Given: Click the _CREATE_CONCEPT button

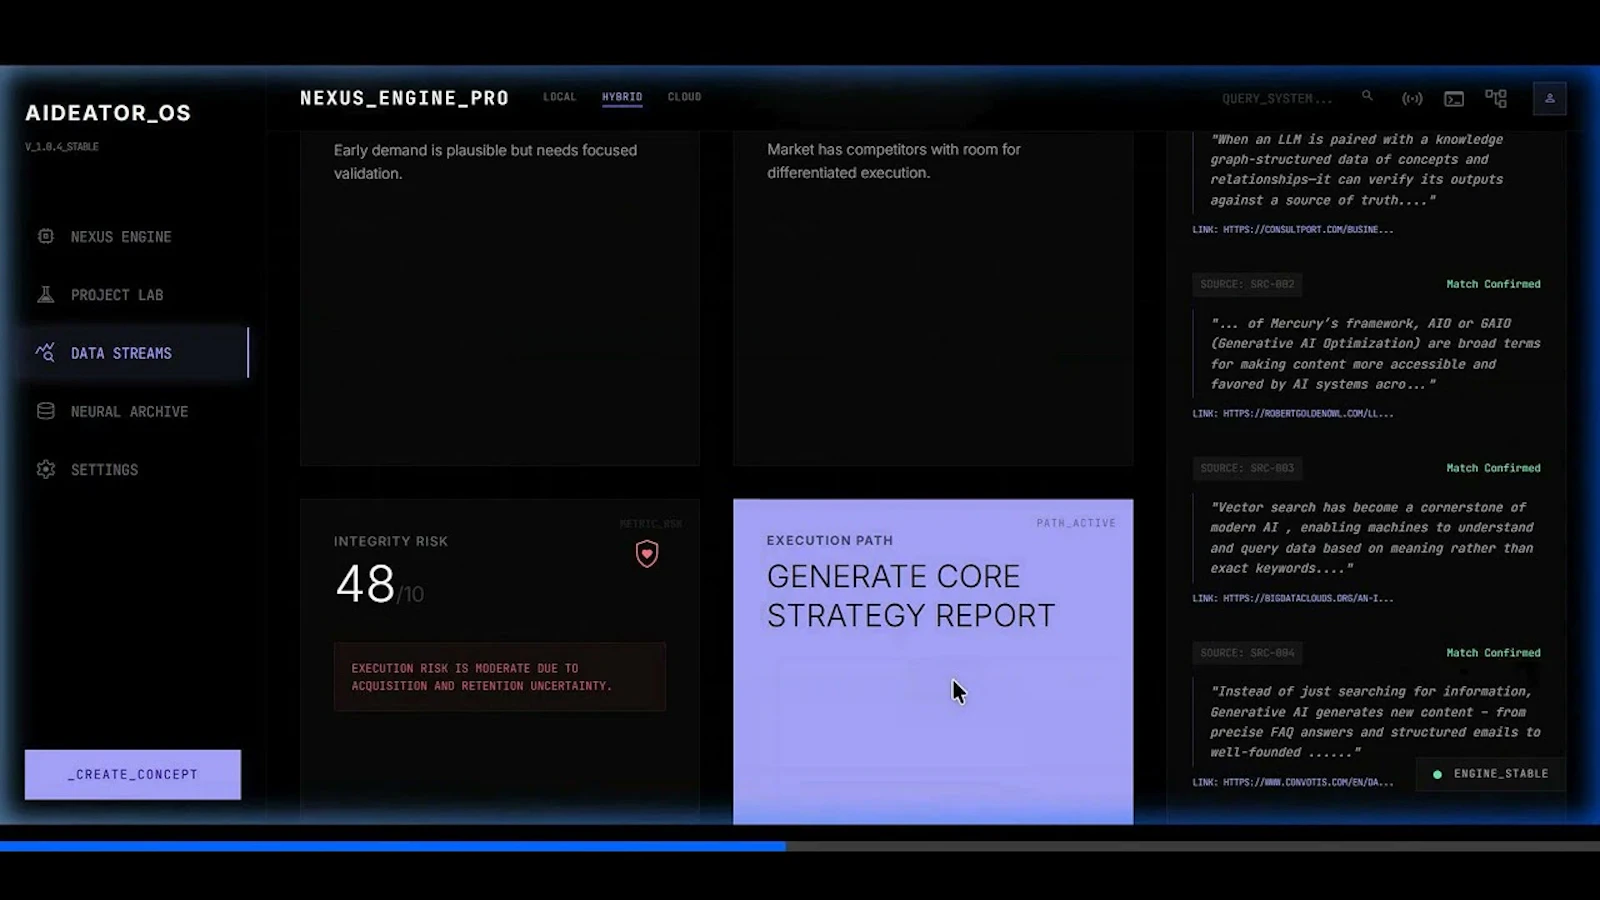Looking at the screenshot, I should click(x=133, y=775).
